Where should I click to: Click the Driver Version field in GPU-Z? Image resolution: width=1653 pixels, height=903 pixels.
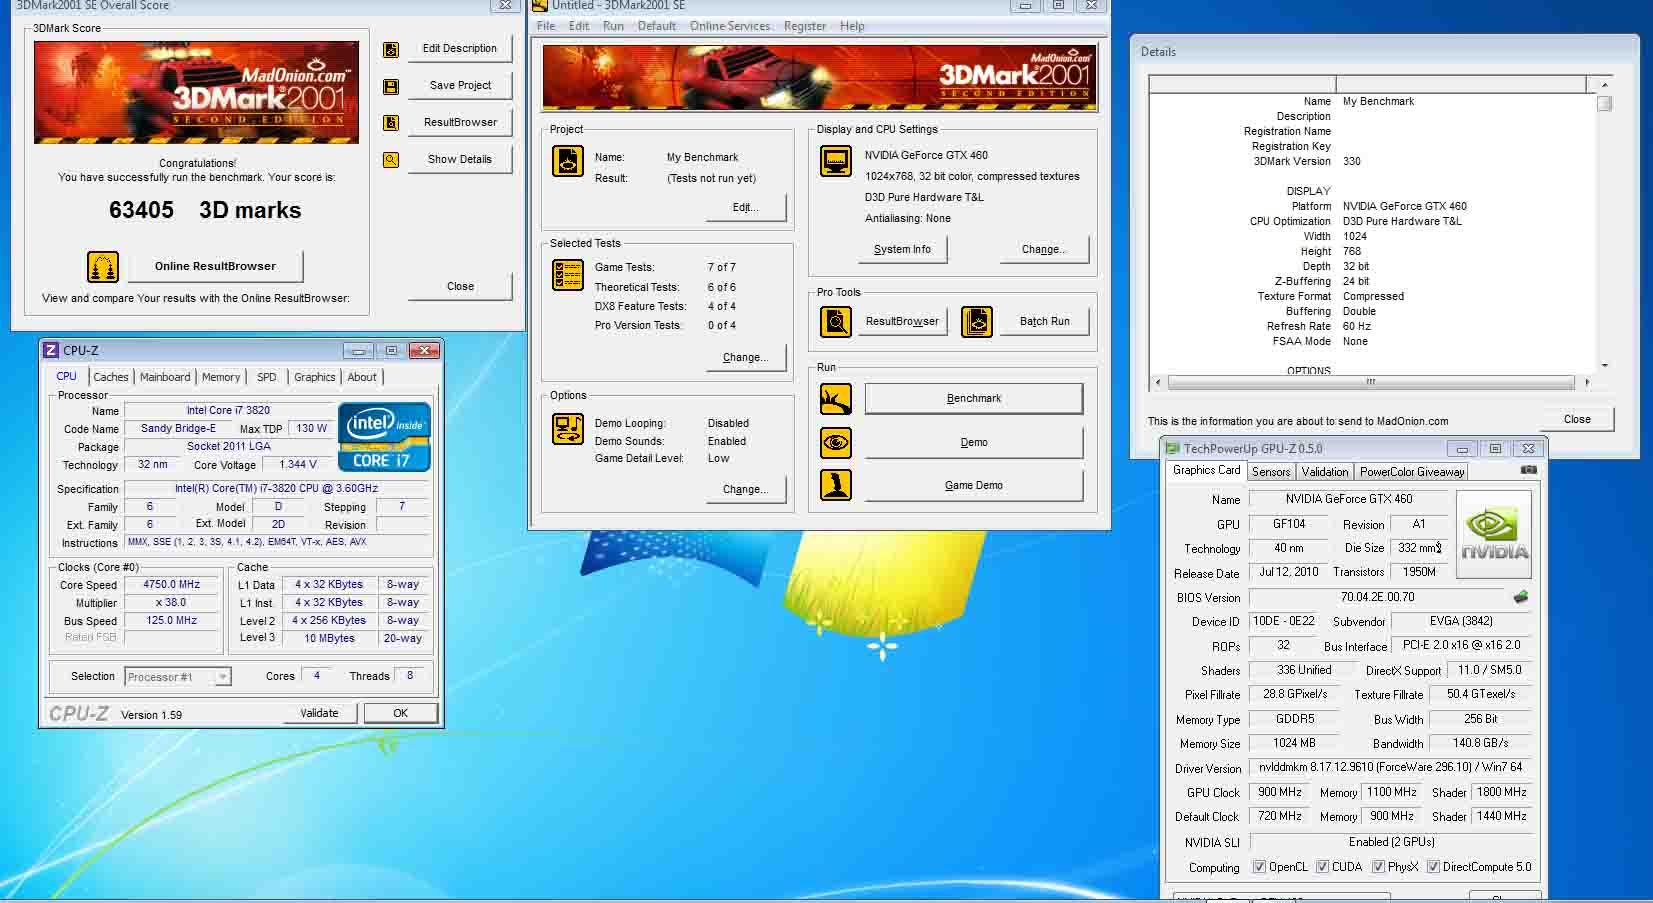[x=1390, y=767]
